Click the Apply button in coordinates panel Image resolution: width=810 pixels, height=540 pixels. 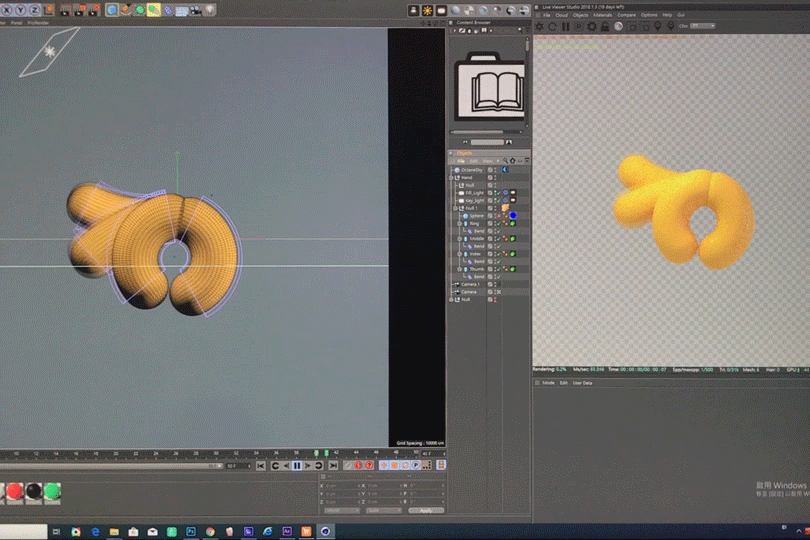[426, 510]
